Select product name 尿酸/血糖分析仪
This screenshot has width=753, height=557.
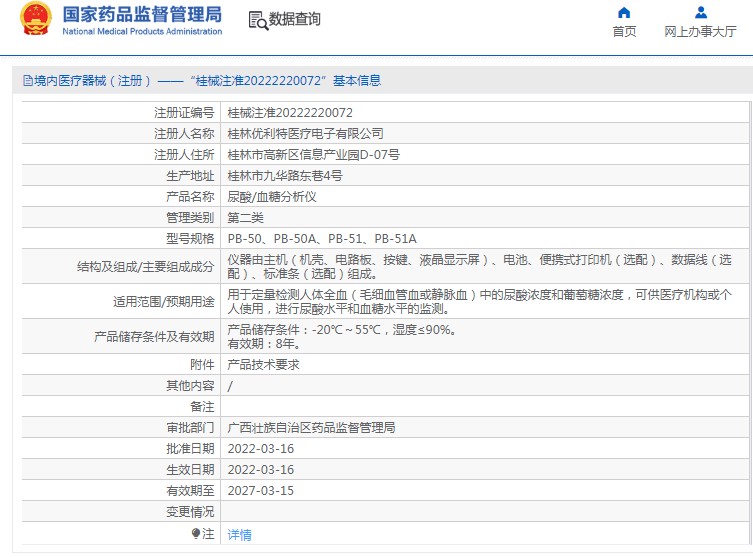(272, 197)
